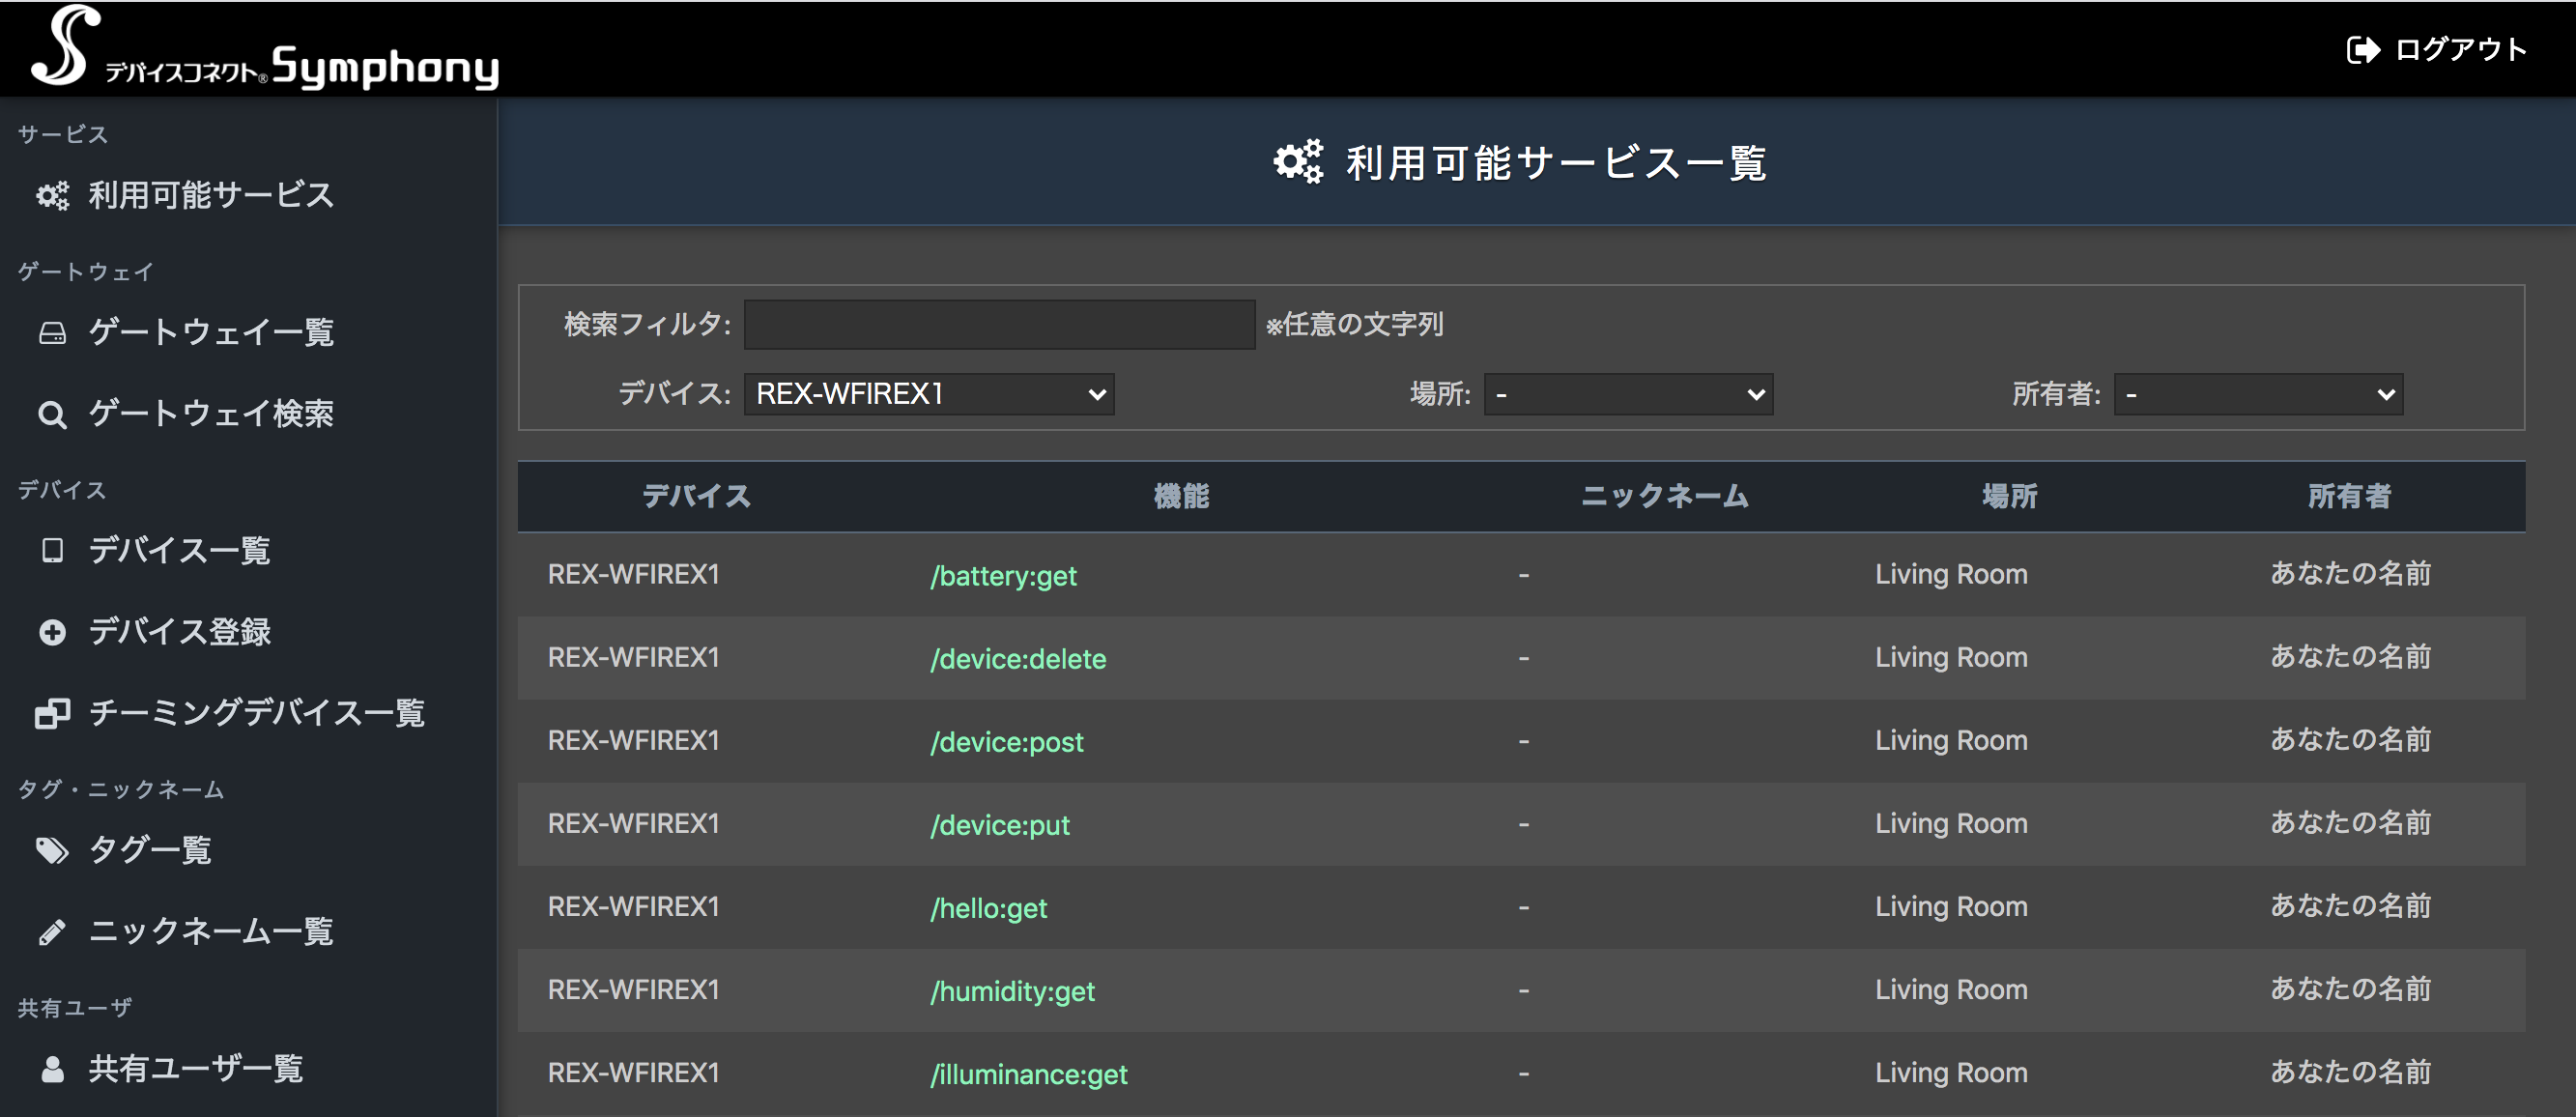Click the 機能 column header
The width and height of the screenshot is (2576, 1117).
[1182, 496]
